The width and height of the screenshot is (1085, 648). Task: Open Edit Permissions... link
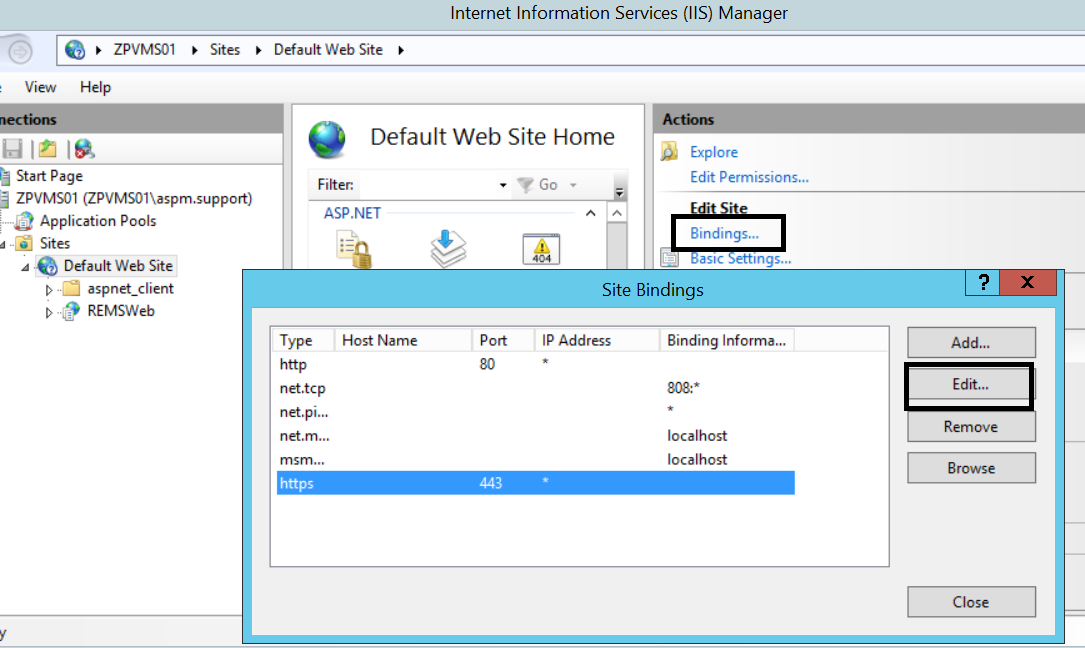(x=749, y=177)
